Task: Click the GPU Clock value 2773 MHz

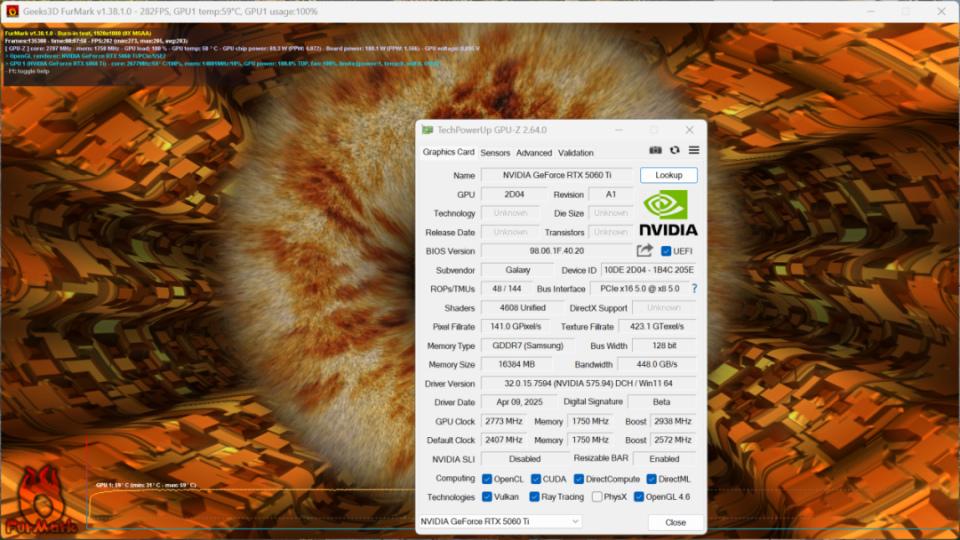Action: click(503, 421)
